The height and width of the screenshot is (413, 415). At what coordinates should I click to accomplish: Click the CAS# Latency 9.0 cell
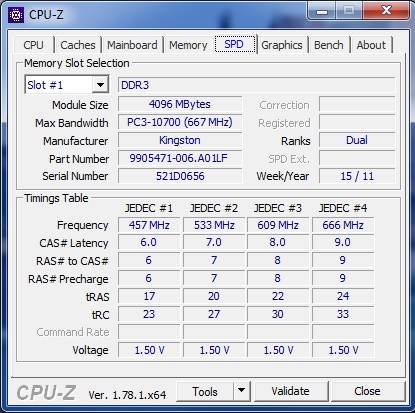click(343, 242)
